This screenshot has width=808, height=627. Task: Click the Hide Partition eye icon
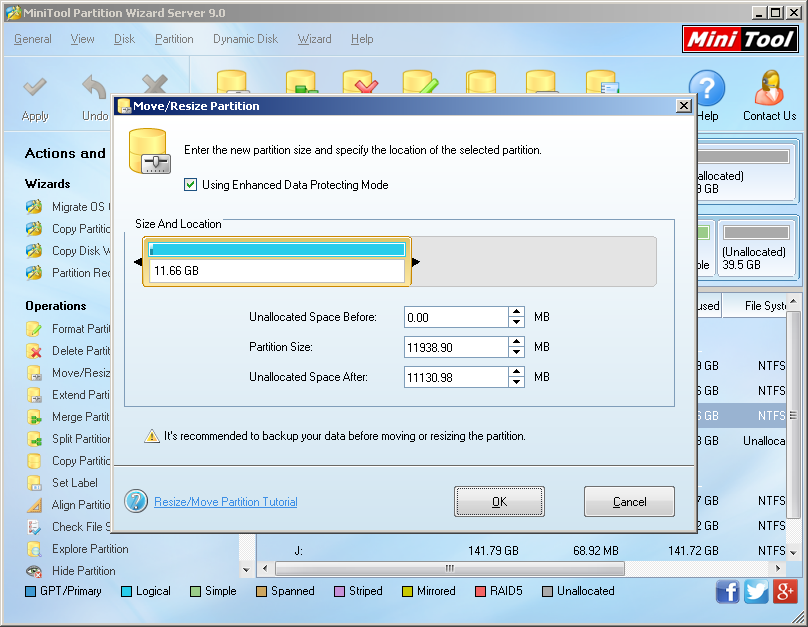click(x=34, y=571)
